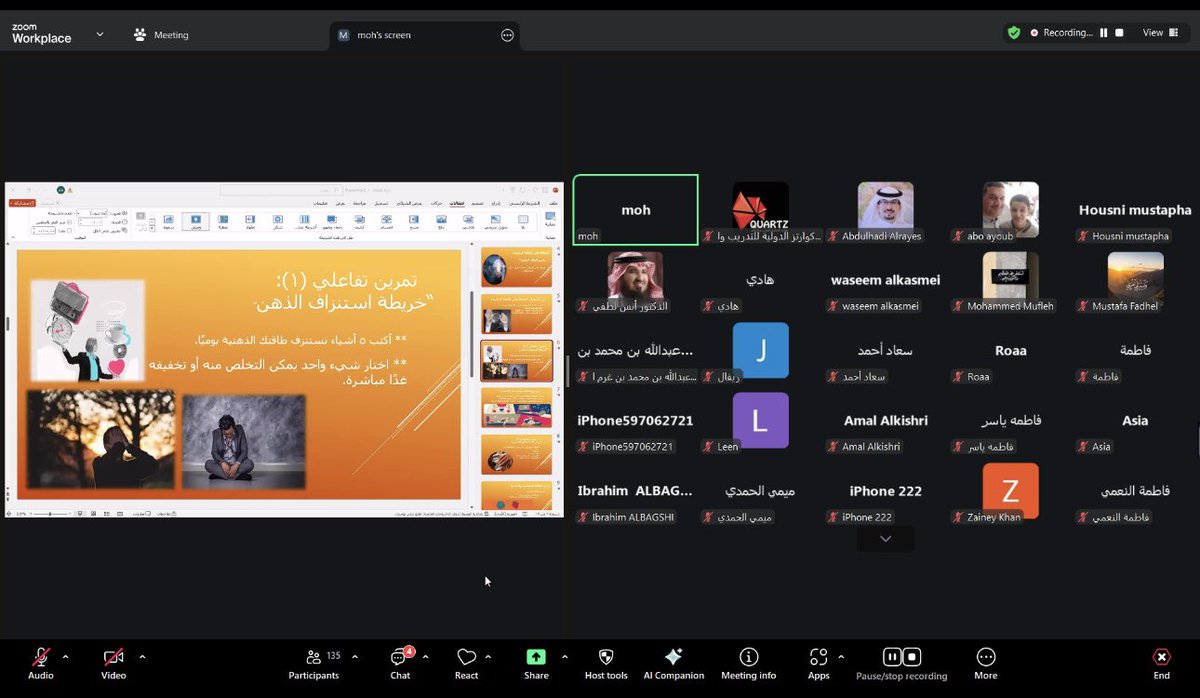Screen dimensions: 1200x698
Task: Start video using the Video camera icon
Action: coord(112,658)
